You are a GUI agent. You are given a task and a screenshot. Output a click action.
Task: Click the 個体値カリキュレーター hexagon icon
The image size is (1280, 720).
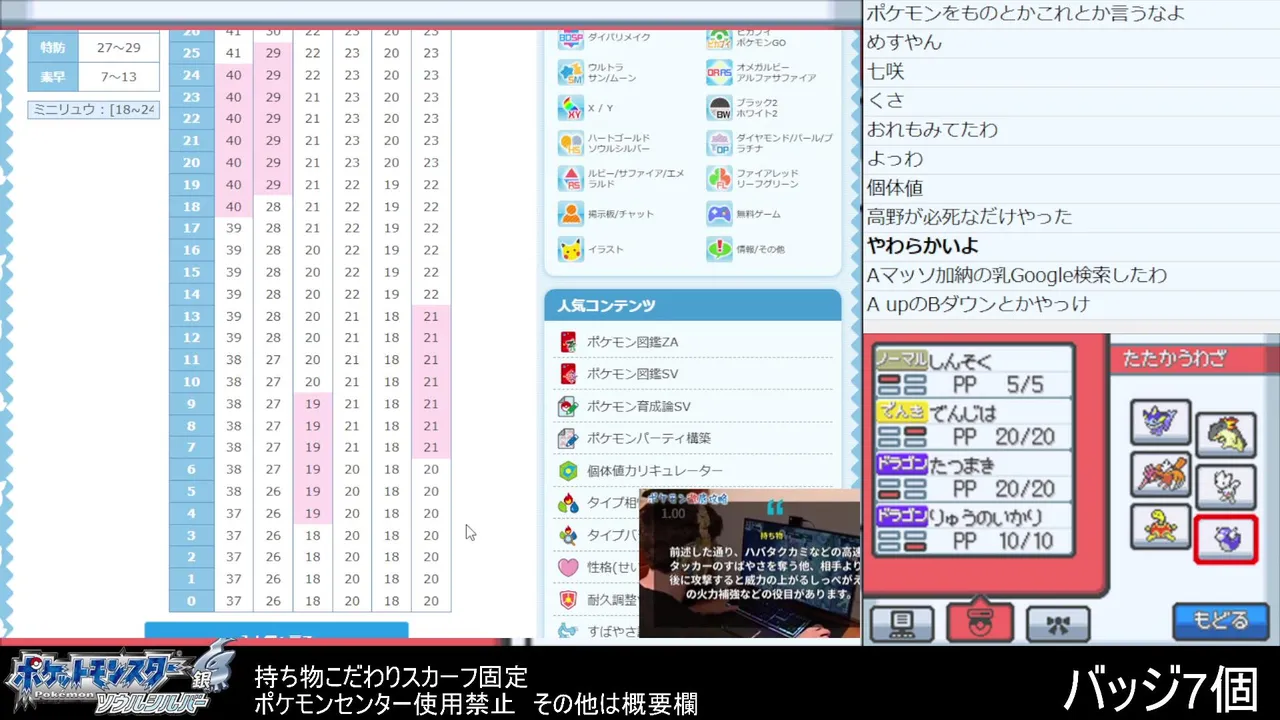(568, 470)
